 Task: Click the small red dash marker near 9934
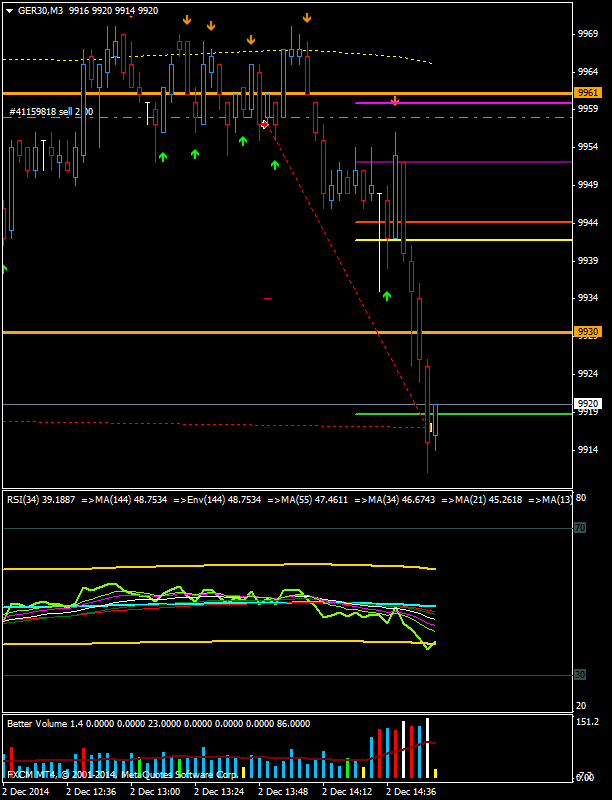click(x=267, y=298)
